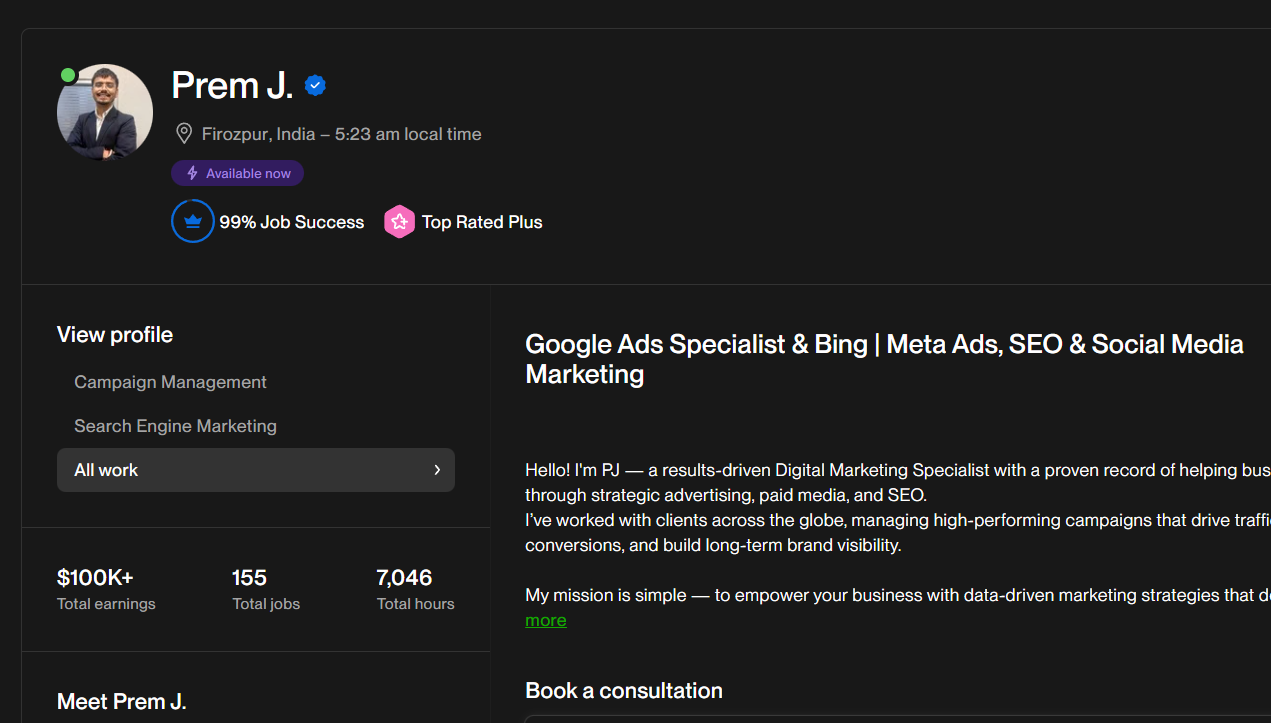The width and height of the screenshot is (1271, 723).
Task: Click the pink Top Rated Plus star badge
Action: (399, 222)
